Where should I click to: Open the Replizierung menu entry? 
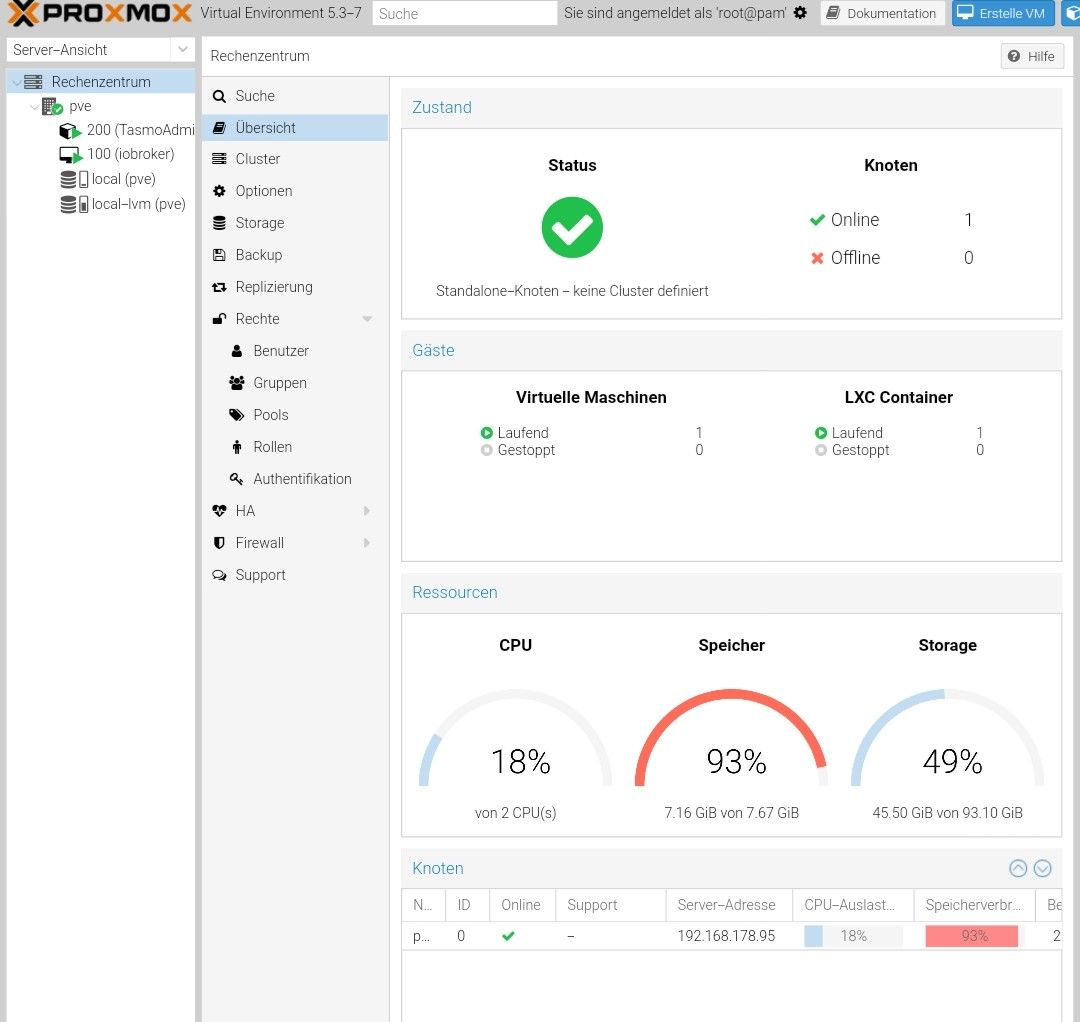click(295, 287)
